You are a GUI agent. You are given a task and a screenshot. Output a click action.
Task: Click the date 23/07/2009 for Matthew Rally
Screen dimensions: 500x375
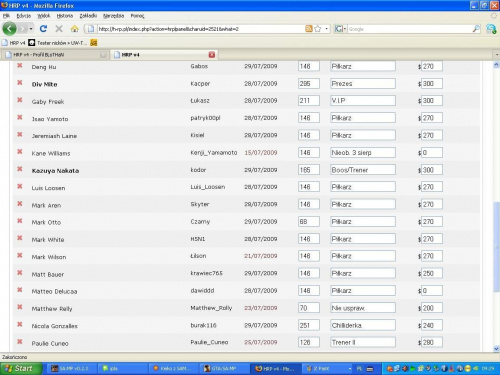(x=261, y=308)
